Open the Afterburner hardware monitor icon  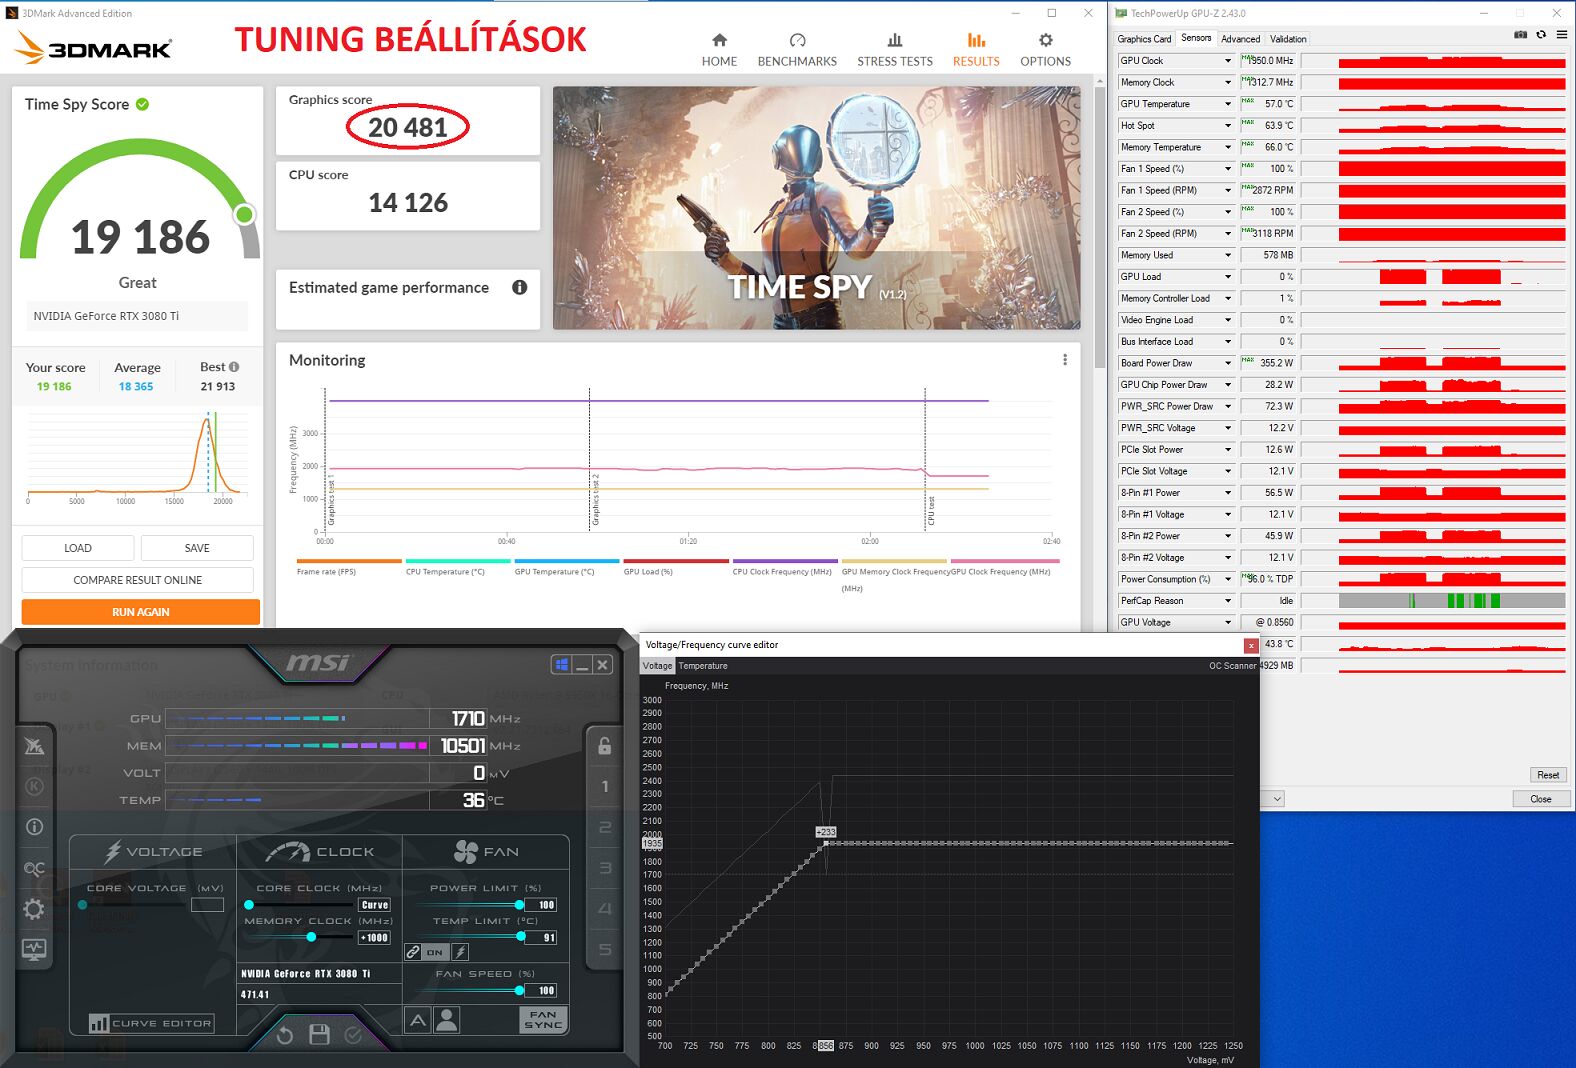tap(34, 949)
